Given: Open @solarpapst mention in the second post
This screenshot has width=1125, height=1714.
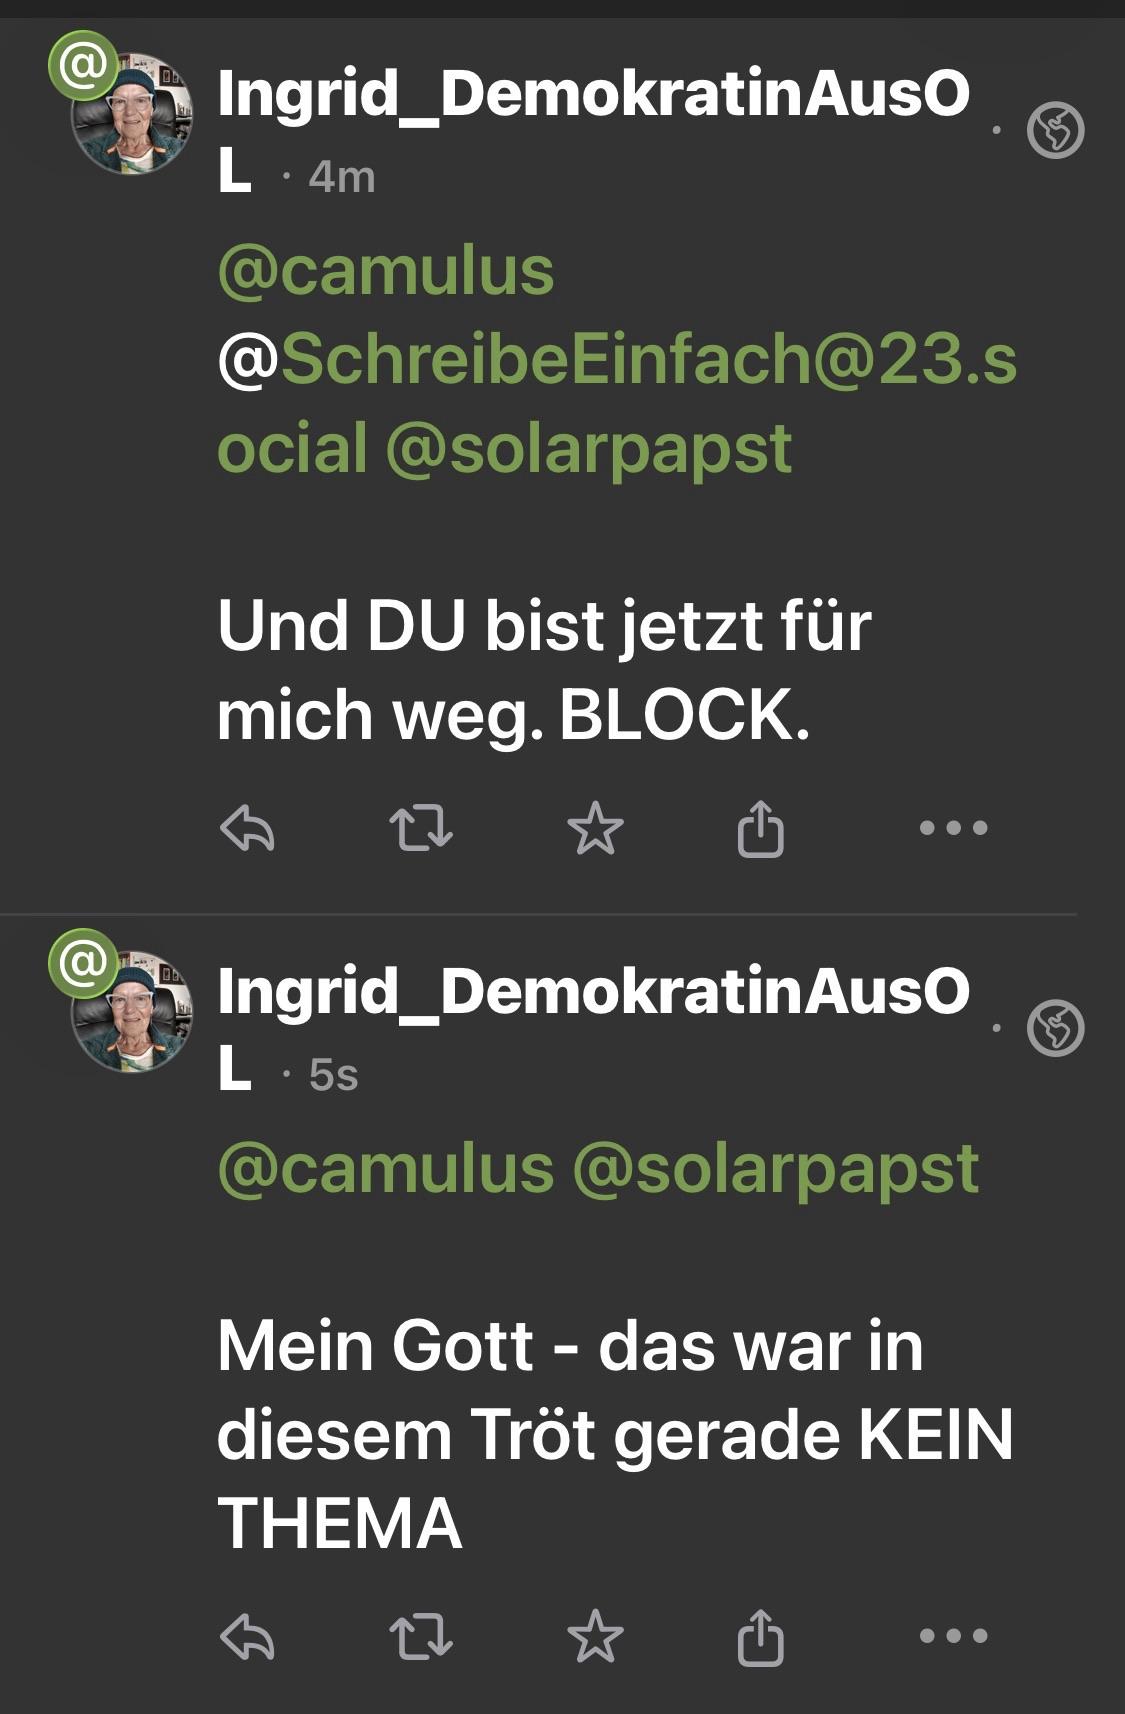Looking at the screenshot, I should tap(776, 1168).
